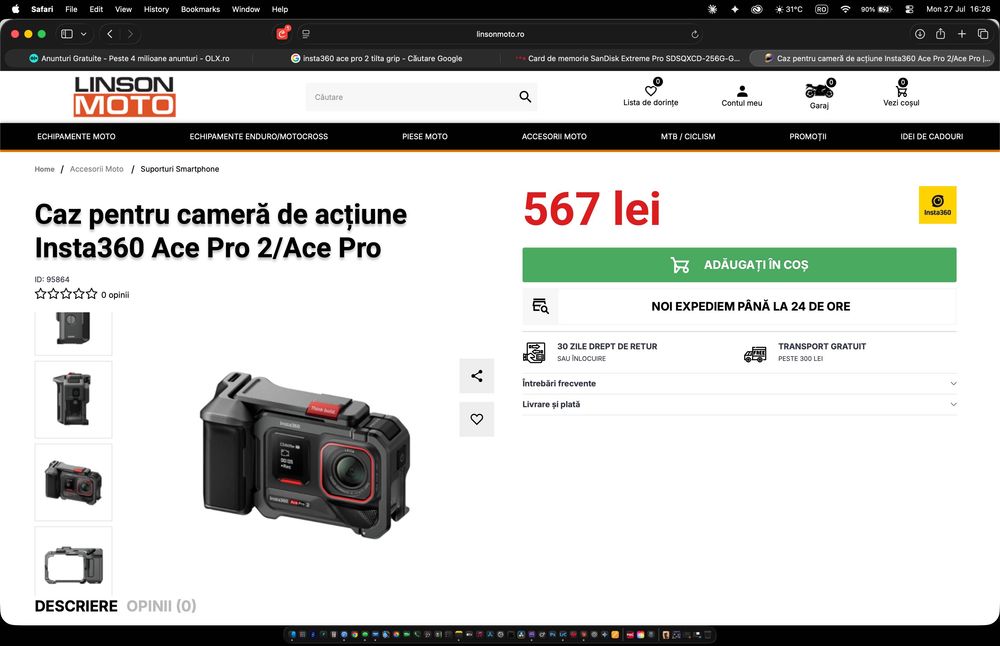Click the 567 lei price
The image size is (1000, 646).
(591, 209)
